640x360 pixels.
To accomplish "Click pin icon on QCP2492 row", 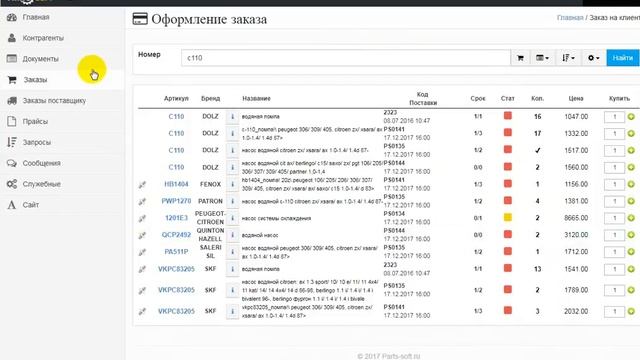I will pos(142,236).
